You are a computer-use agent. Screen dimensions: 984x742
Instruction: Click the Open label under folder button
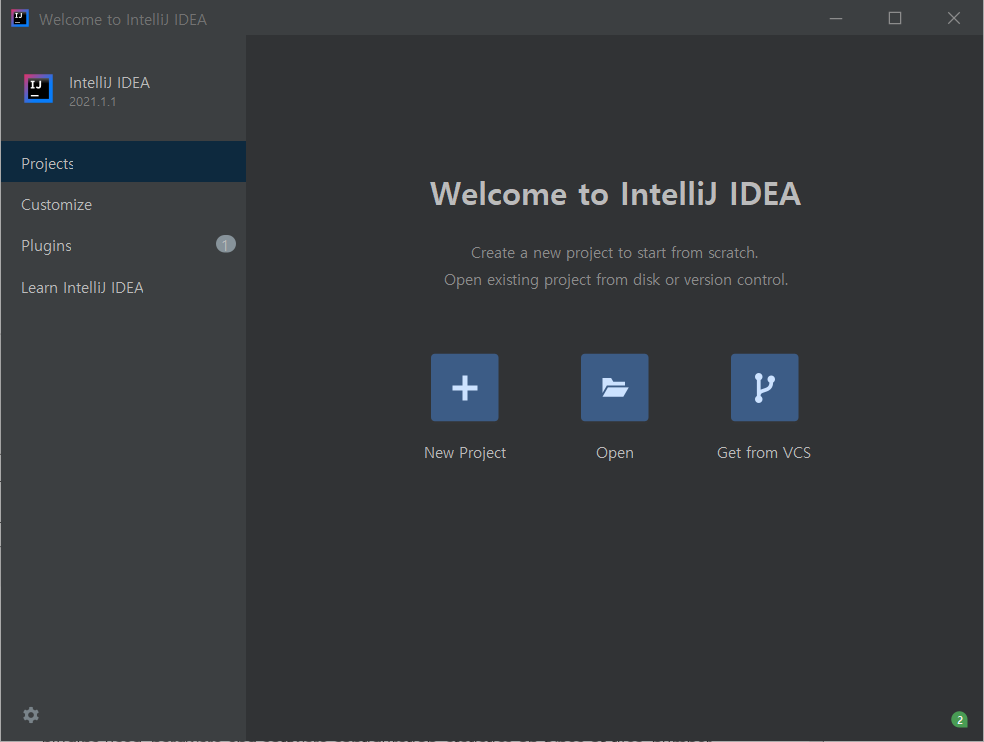coord(614,453)
